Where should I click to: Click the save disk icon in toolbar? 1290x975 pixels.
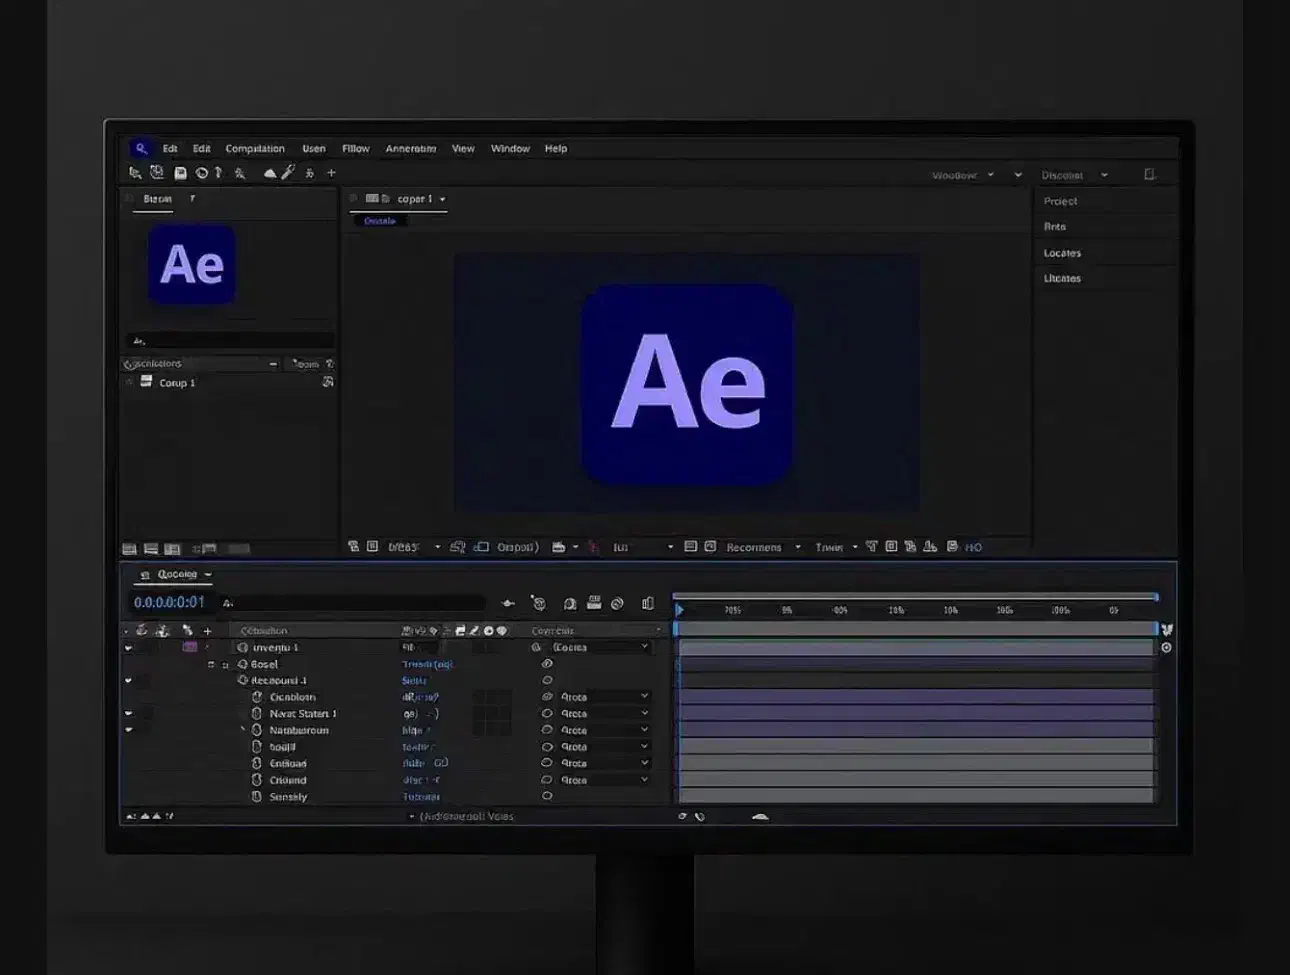tap(180, 173)
